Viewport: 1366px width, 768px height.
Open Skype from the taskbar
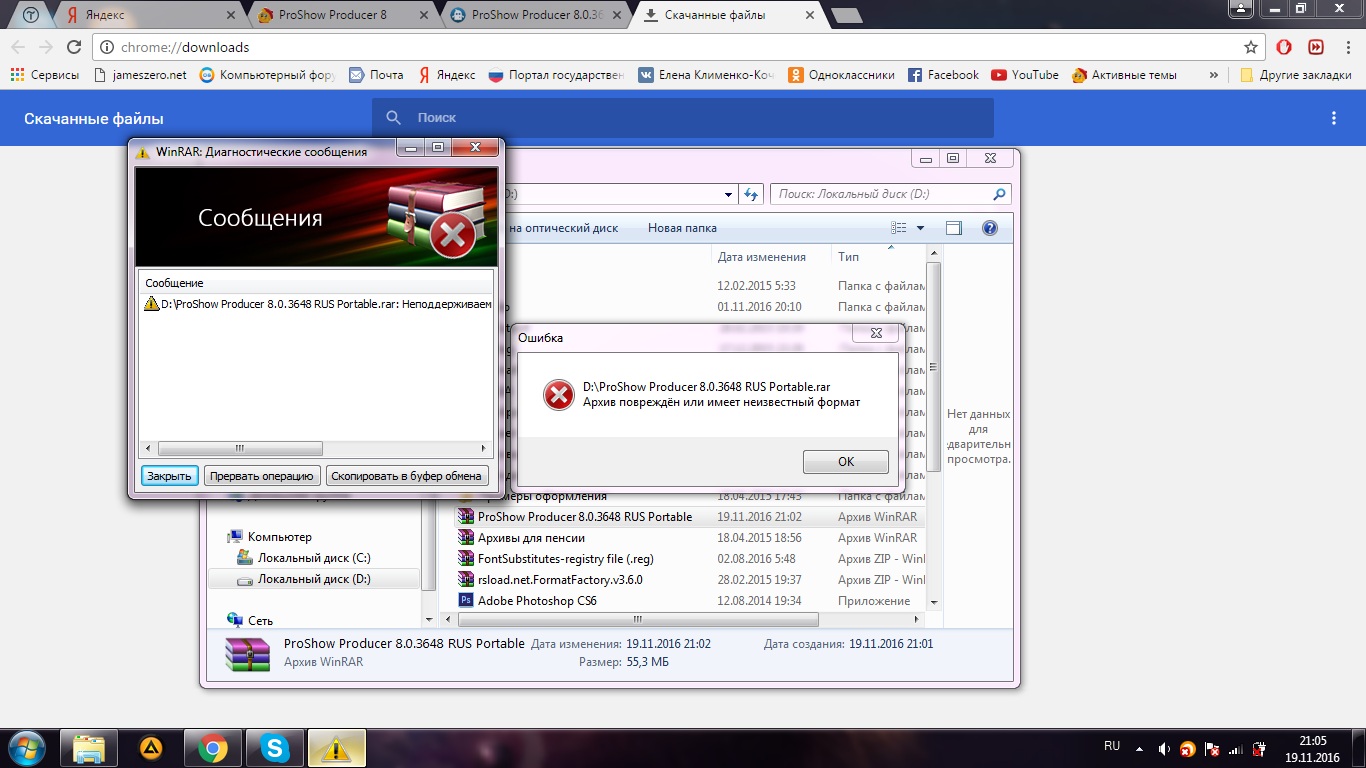pos(274,748)
